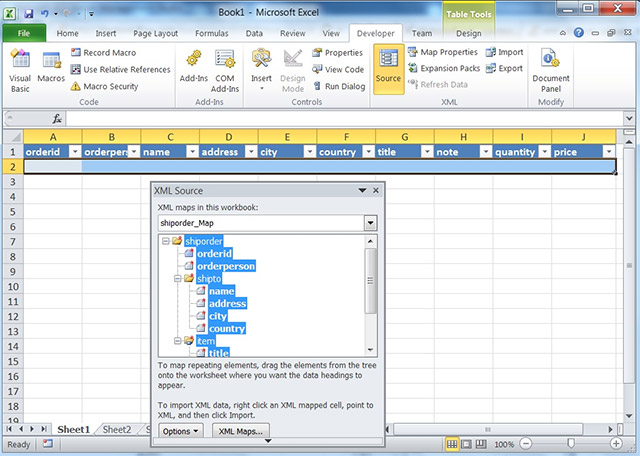Switch to the Home tab
The image size is (640, 456).
[x=67, y=33]
